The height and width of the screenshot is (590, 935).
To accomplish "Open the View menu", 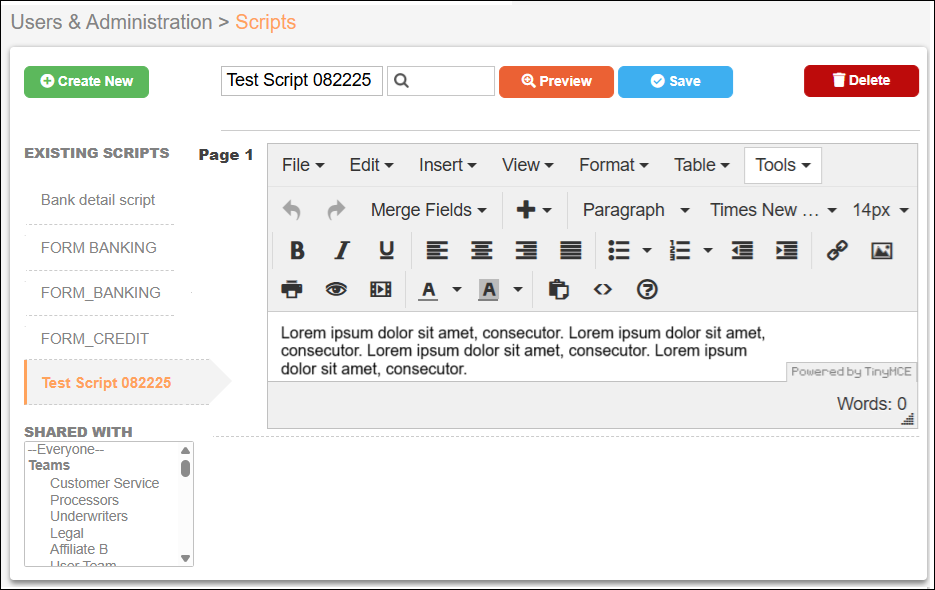I will point(527,165).
